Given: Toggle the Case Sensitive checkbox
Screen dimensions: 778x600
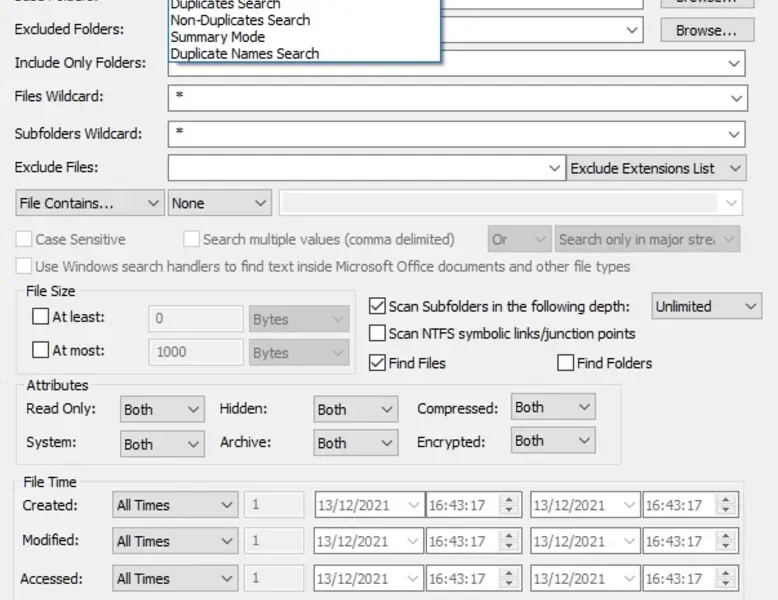Looking at the screenshot, I should click(24, 239).
